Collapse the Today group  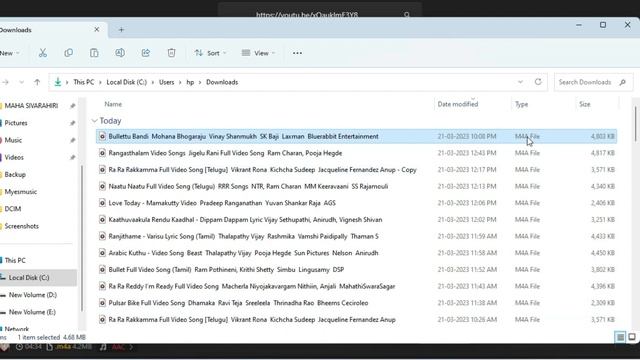point(94,121)
